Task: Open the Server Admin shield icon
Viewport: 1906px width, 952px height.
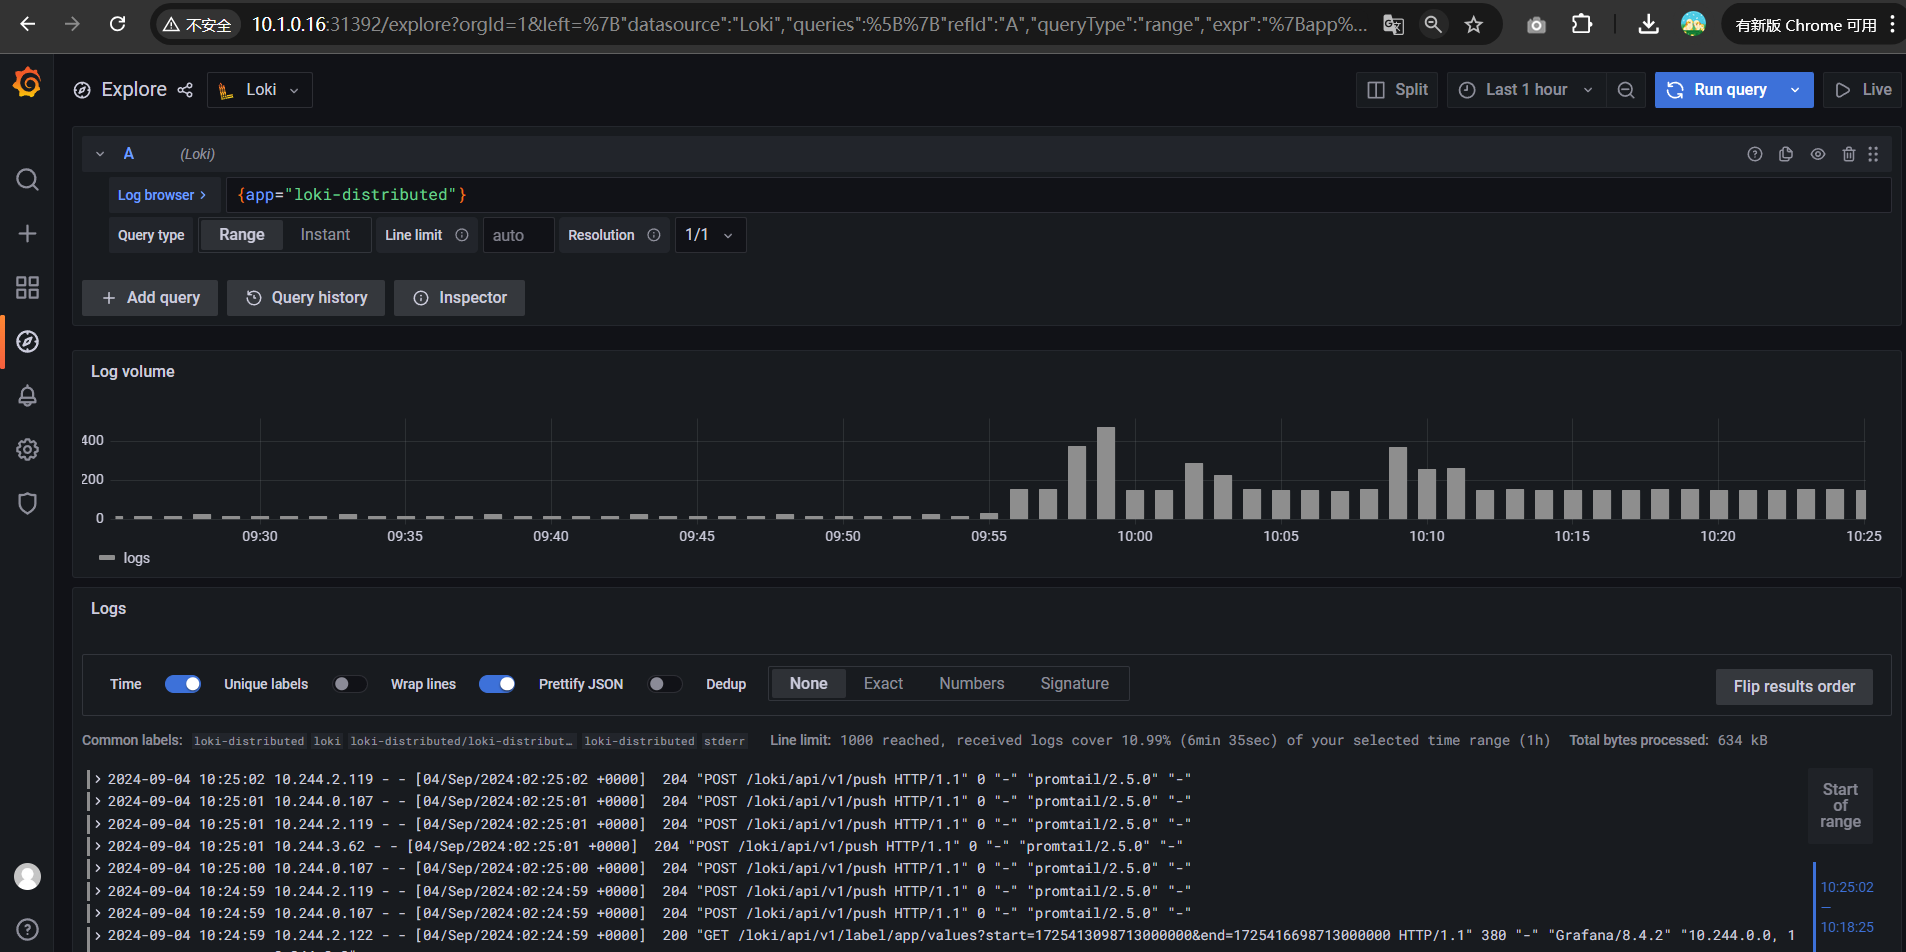Action: [27, 503]
